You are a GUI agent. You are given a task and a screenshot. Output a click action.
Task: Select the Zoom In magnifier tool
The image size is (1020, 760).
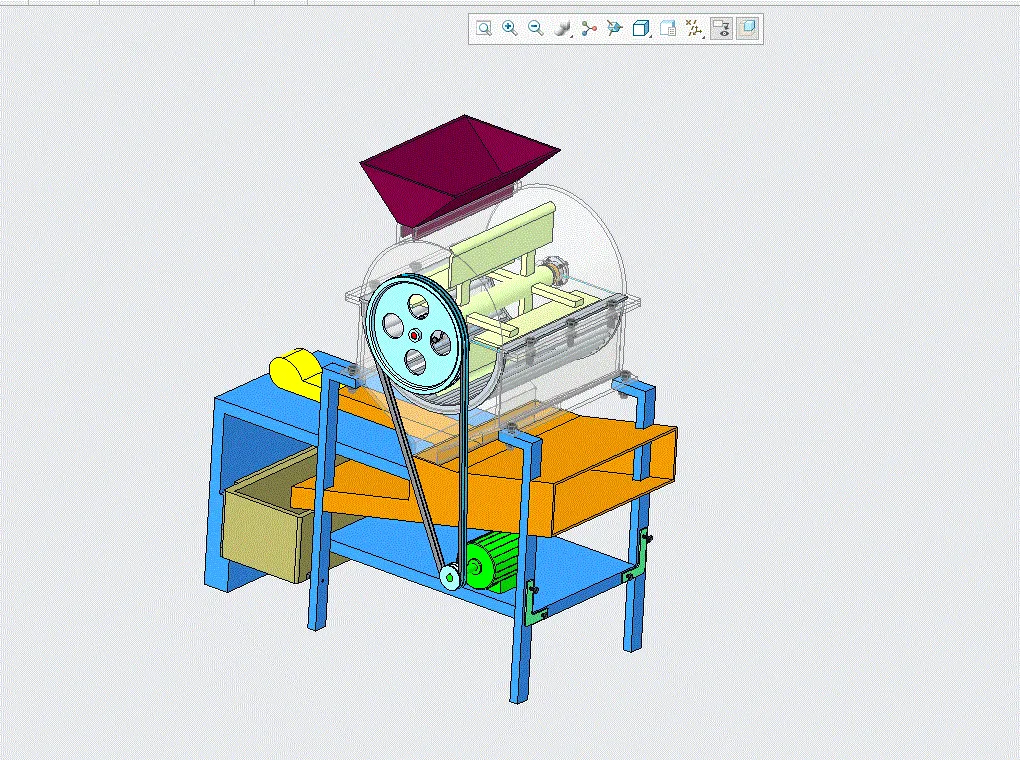point(510,28)
